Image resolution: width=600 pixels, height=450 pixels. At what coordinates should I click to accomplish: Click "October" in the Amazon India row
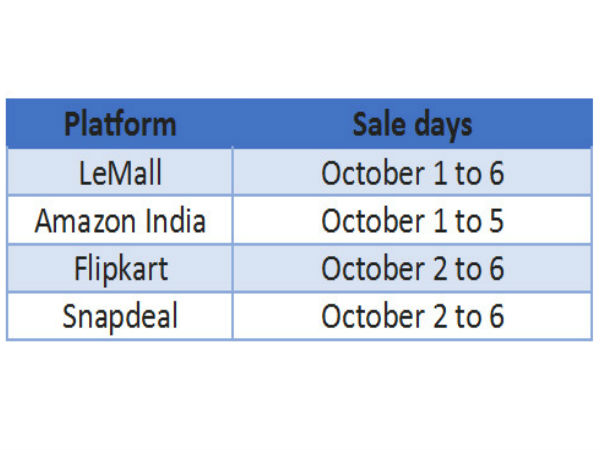click(x=364, y=221)
